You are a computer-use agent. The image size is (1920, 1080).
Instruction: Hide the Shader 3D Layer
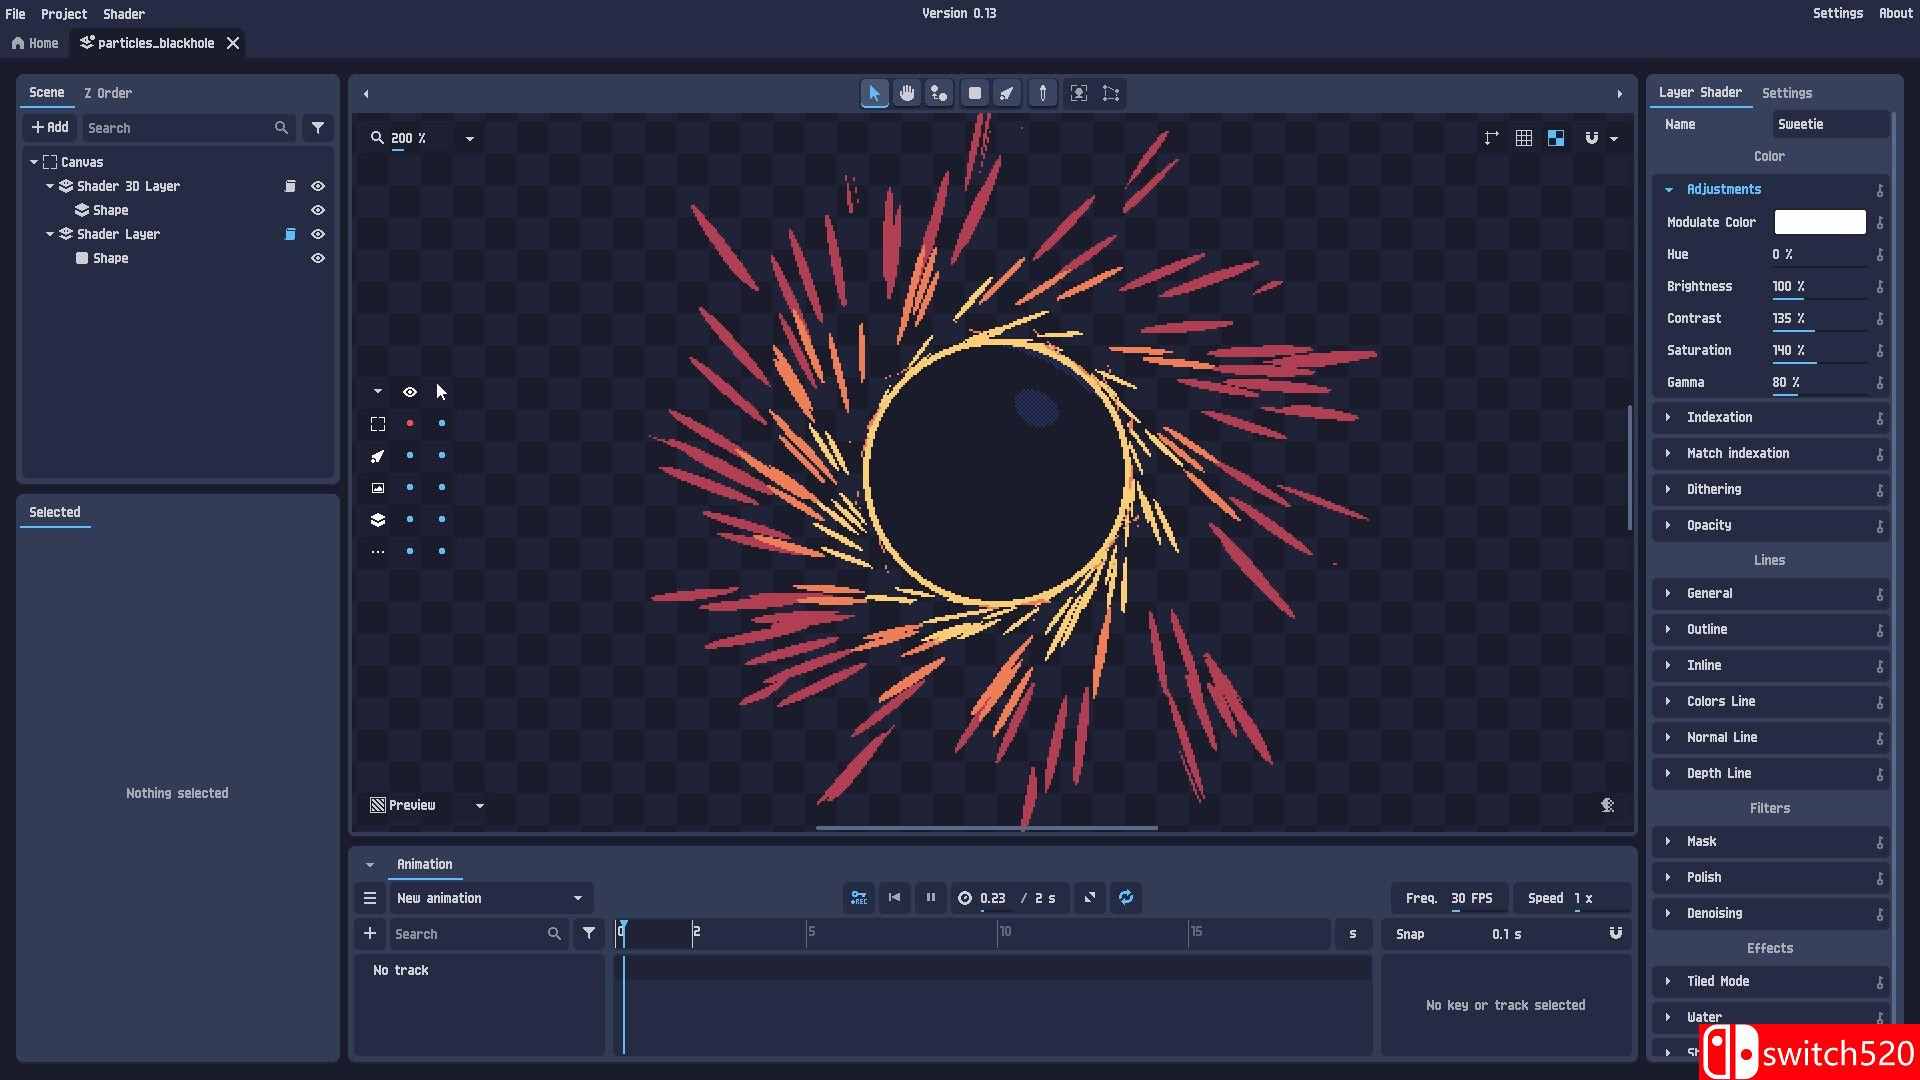pyautogui.click(x=318, y=186)
